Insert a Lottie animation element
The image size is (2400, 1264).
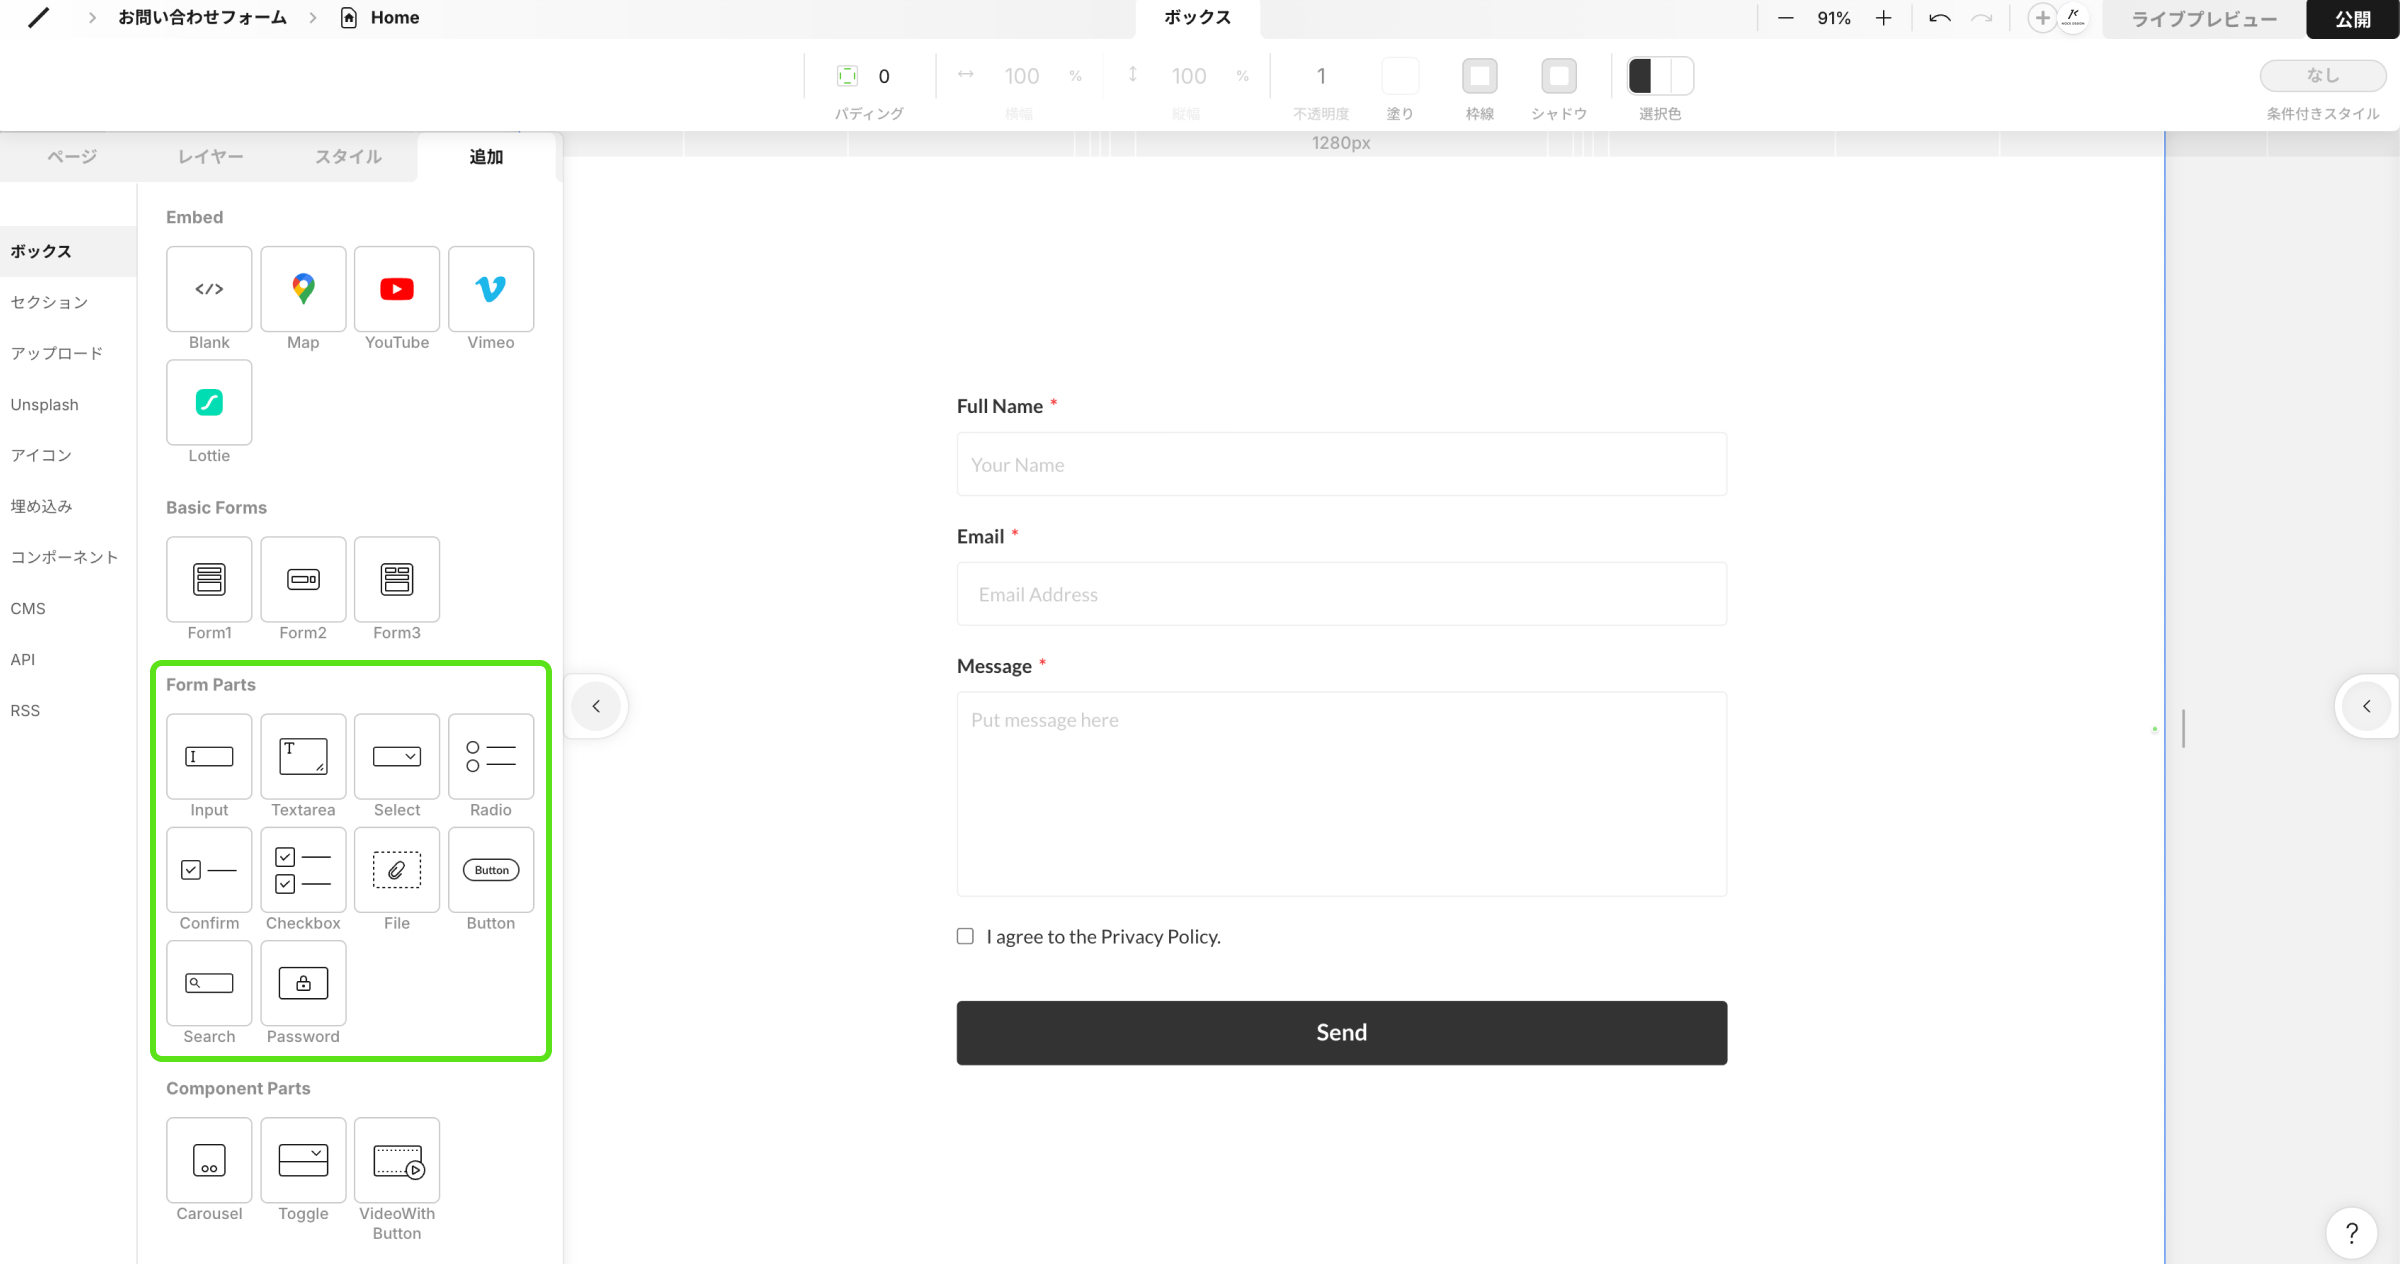(209, 402)
